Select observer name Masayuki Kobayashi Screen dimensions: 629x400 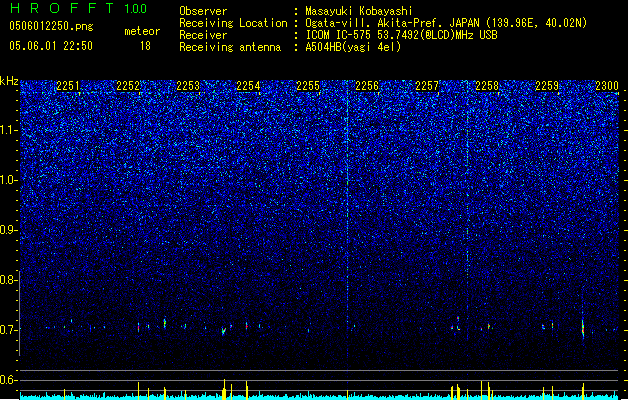(359, 11)
